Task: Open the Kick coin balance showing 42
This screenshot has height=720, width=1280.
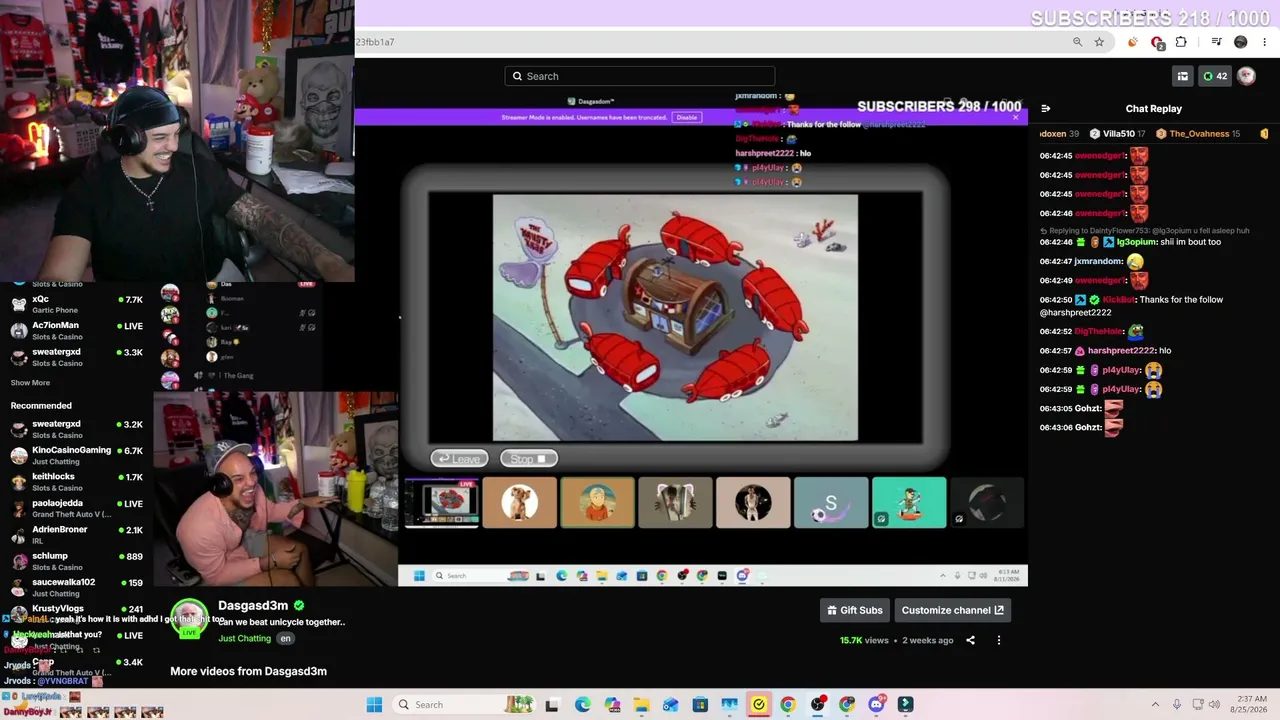Action: click(1215, 76)
